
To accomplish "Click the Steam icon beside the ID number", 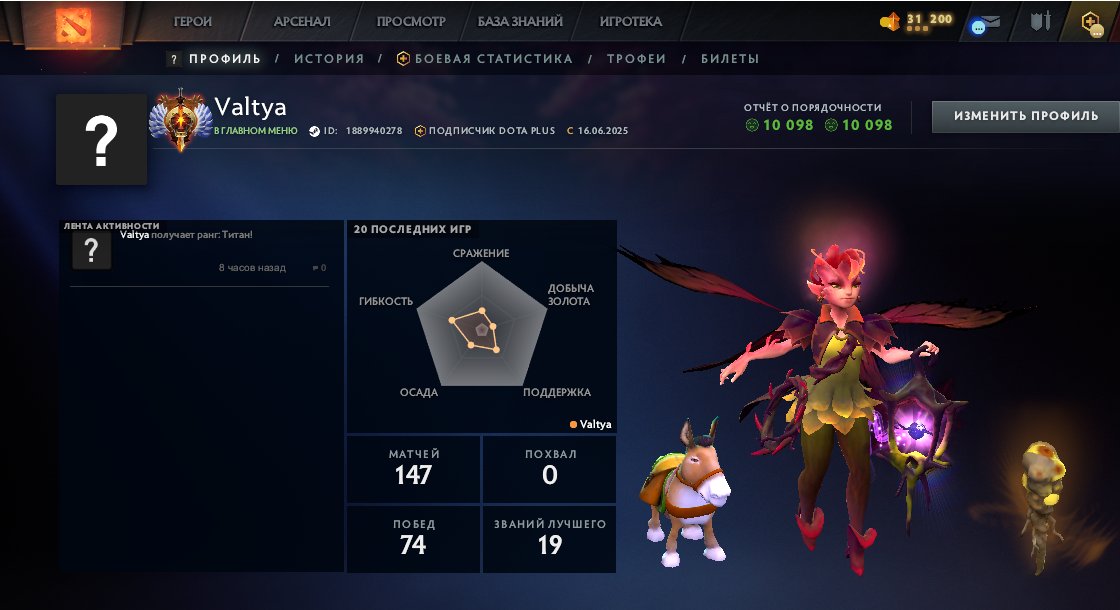I will point(314,131).
